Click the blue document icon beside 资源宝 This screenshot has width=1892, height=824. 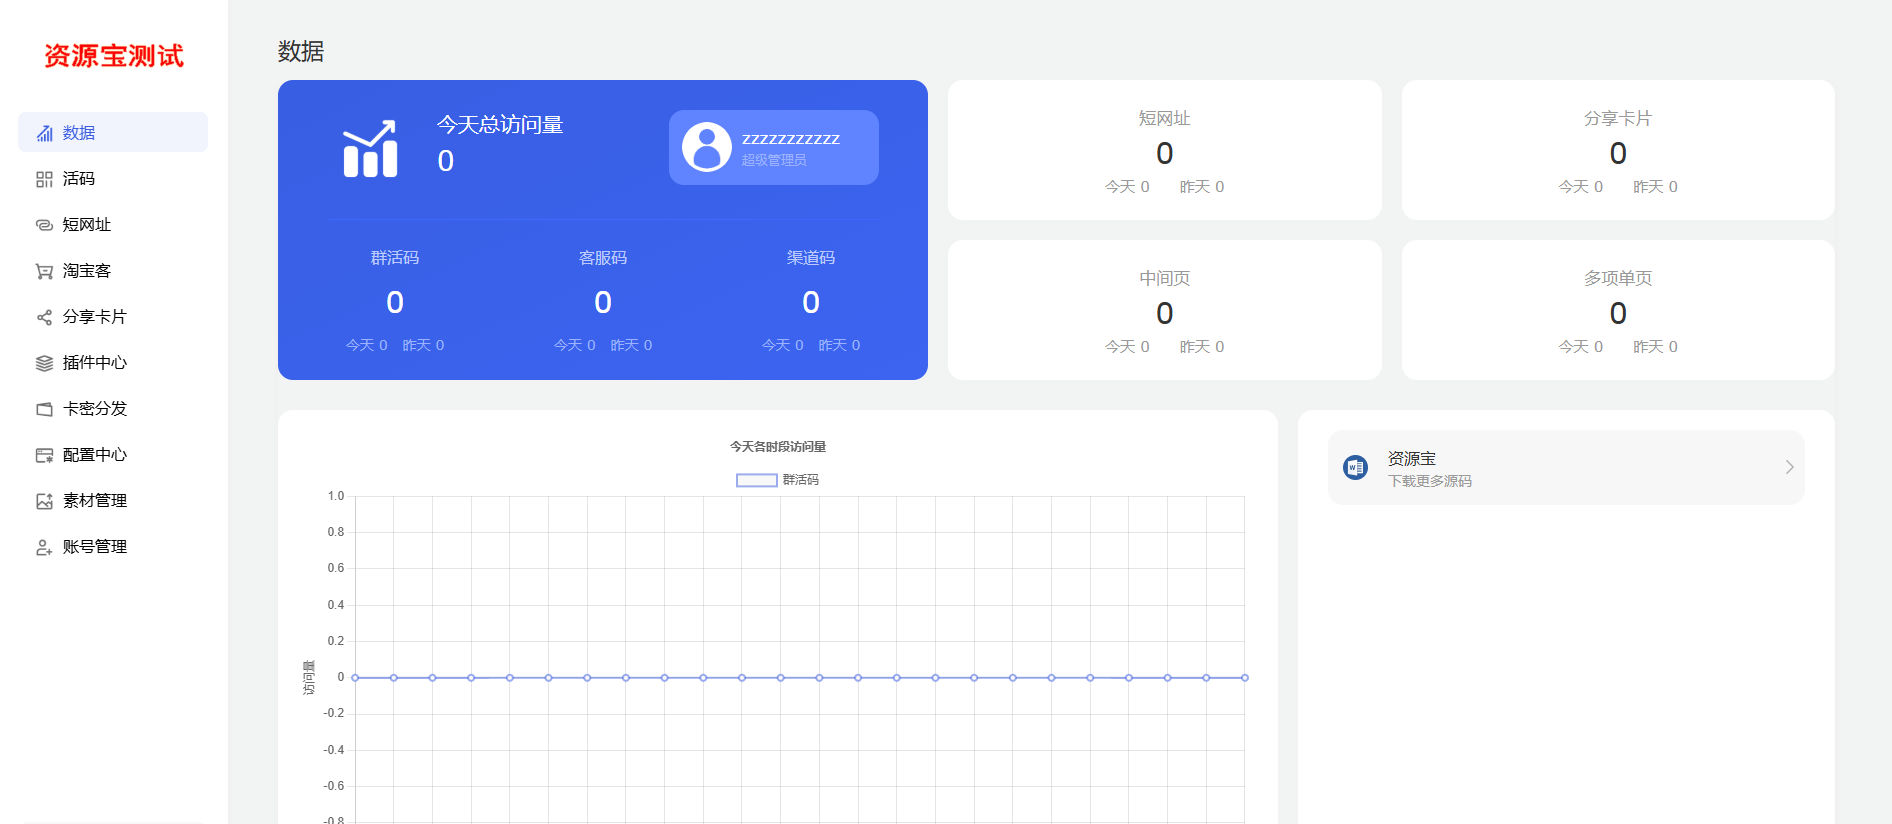point(1355,467)
